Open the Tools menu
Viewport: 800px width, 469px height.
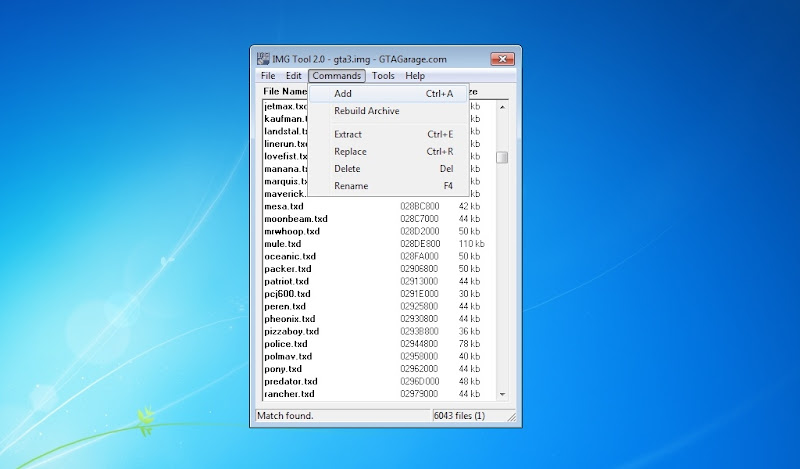(383, 76)
